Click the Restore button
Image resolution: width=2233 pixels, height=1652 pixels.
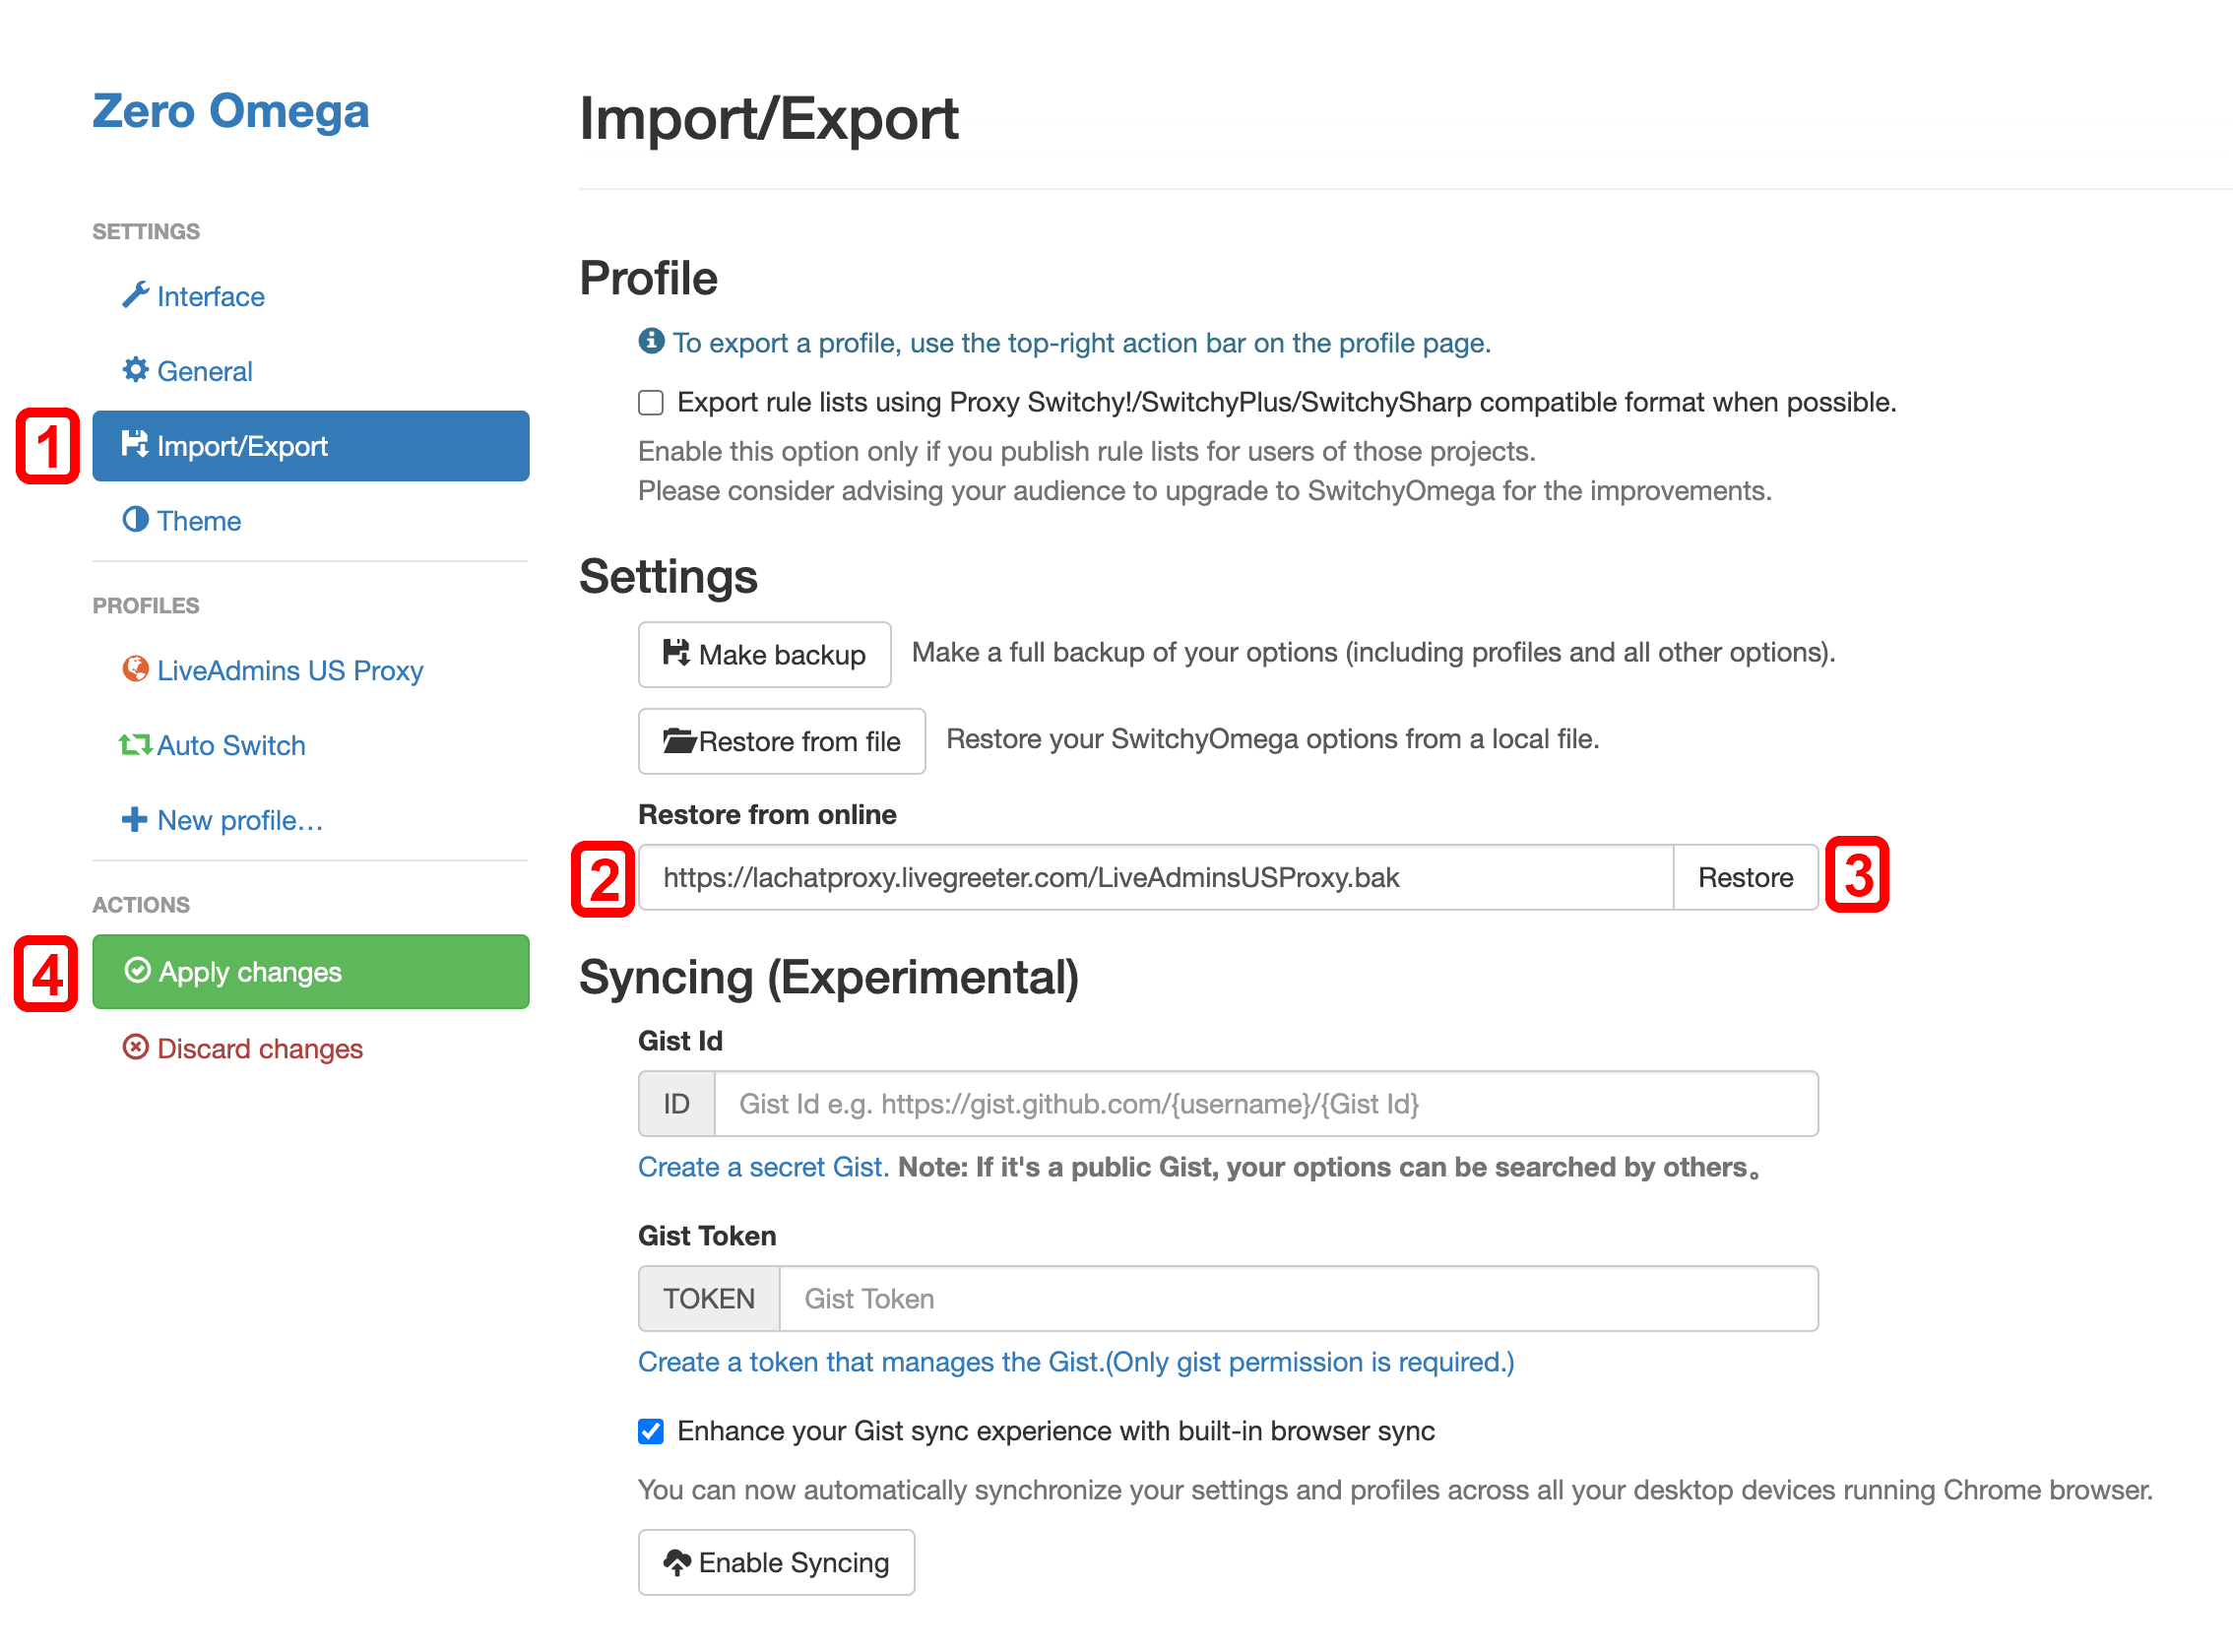[x=1745, y=877]
